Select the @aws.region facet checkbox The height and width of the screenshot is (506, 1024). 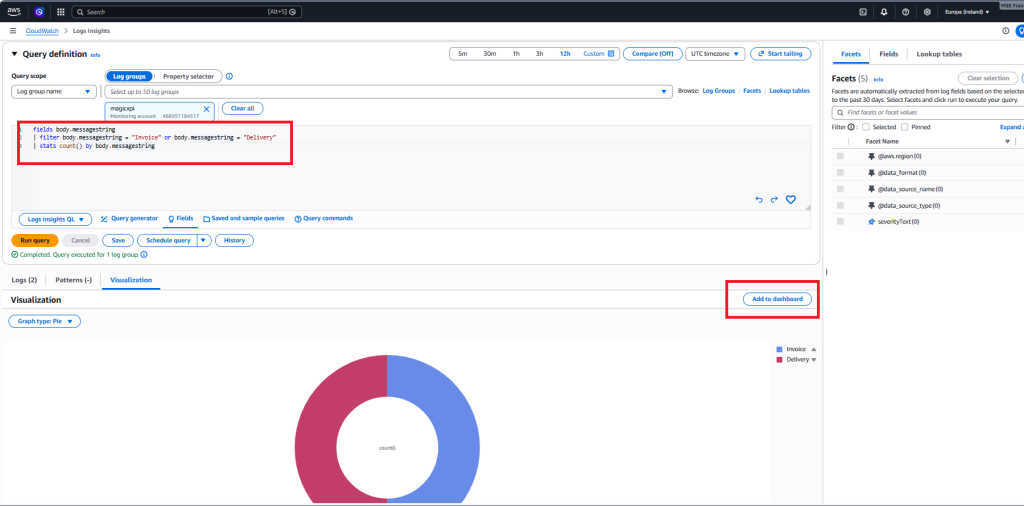click(840, 157)
